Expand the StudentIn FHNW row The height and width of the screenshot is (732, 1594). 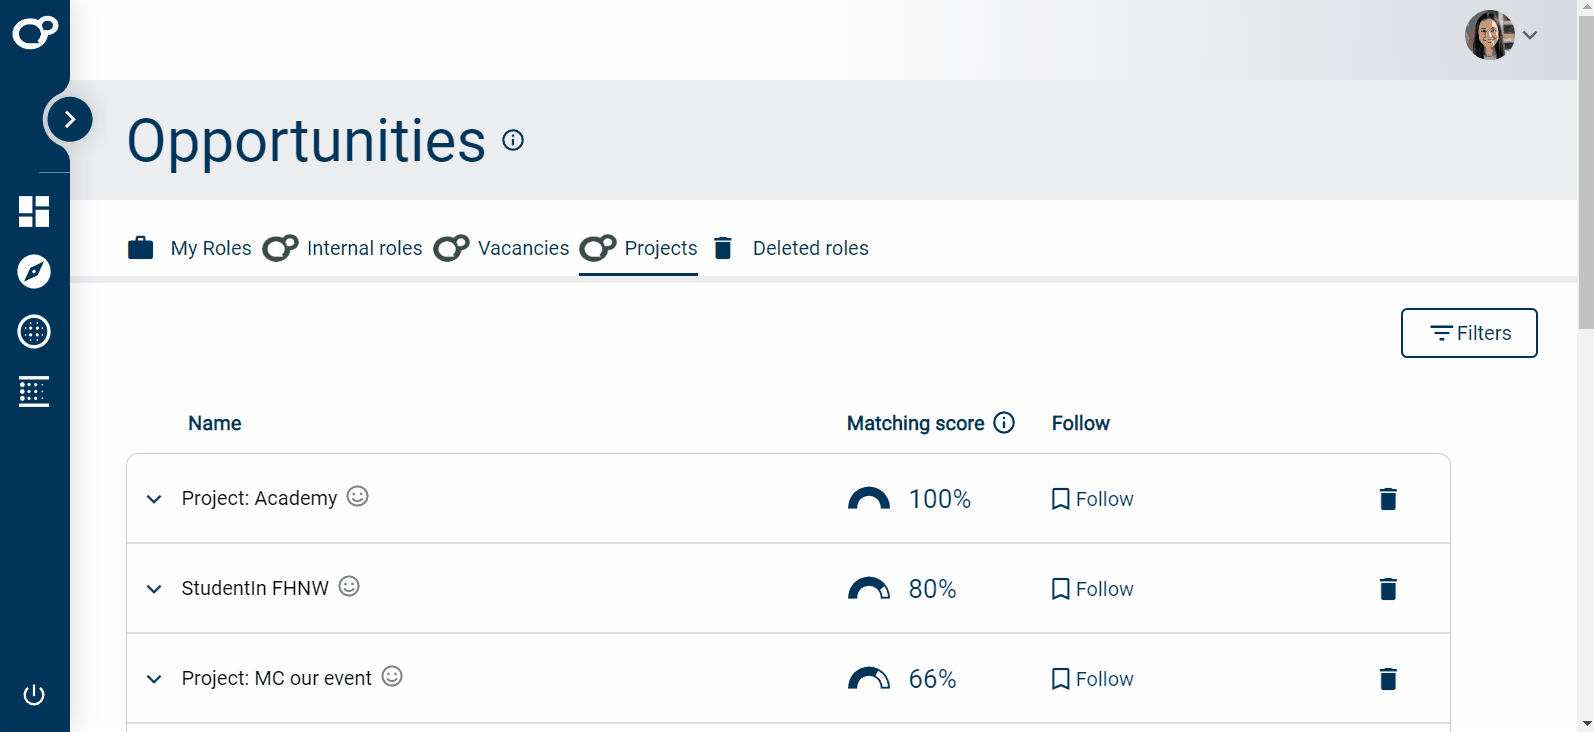[154, 589]
